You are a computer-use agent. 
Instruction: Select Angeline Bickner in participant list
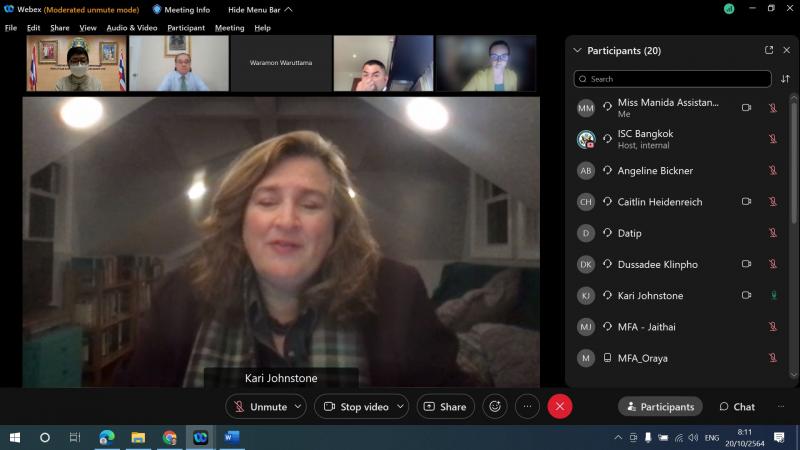pyautogui.click(x=679, y=170)
